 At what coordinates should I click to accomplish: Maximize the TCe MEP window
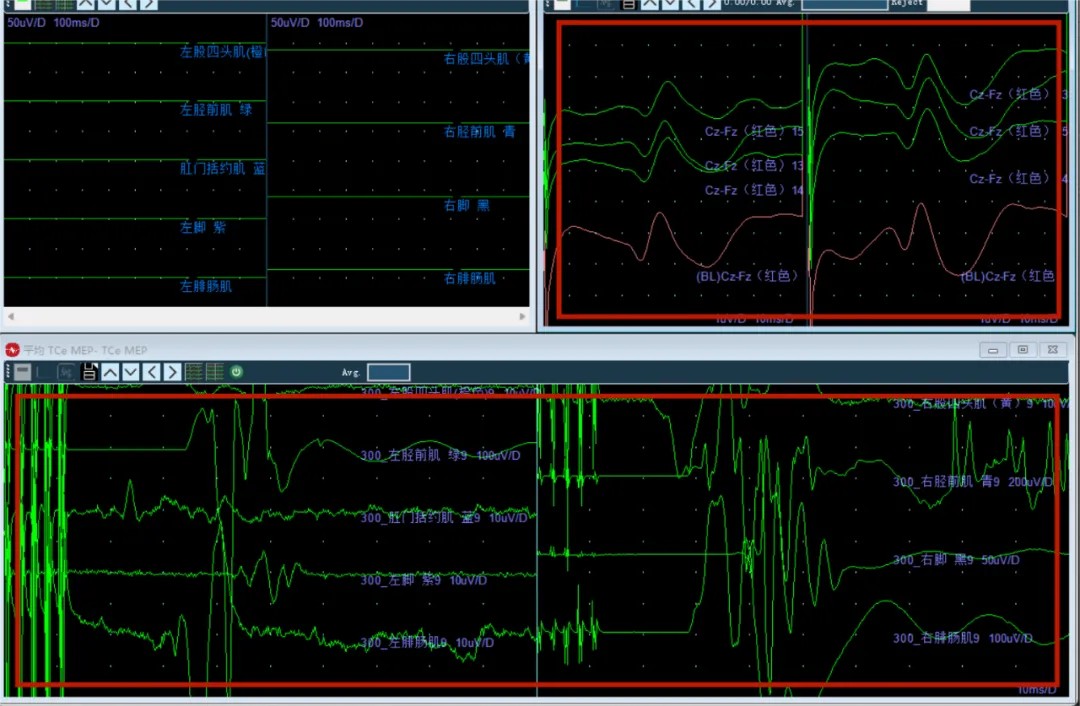pyautogui.click(x=1022, y=350)
